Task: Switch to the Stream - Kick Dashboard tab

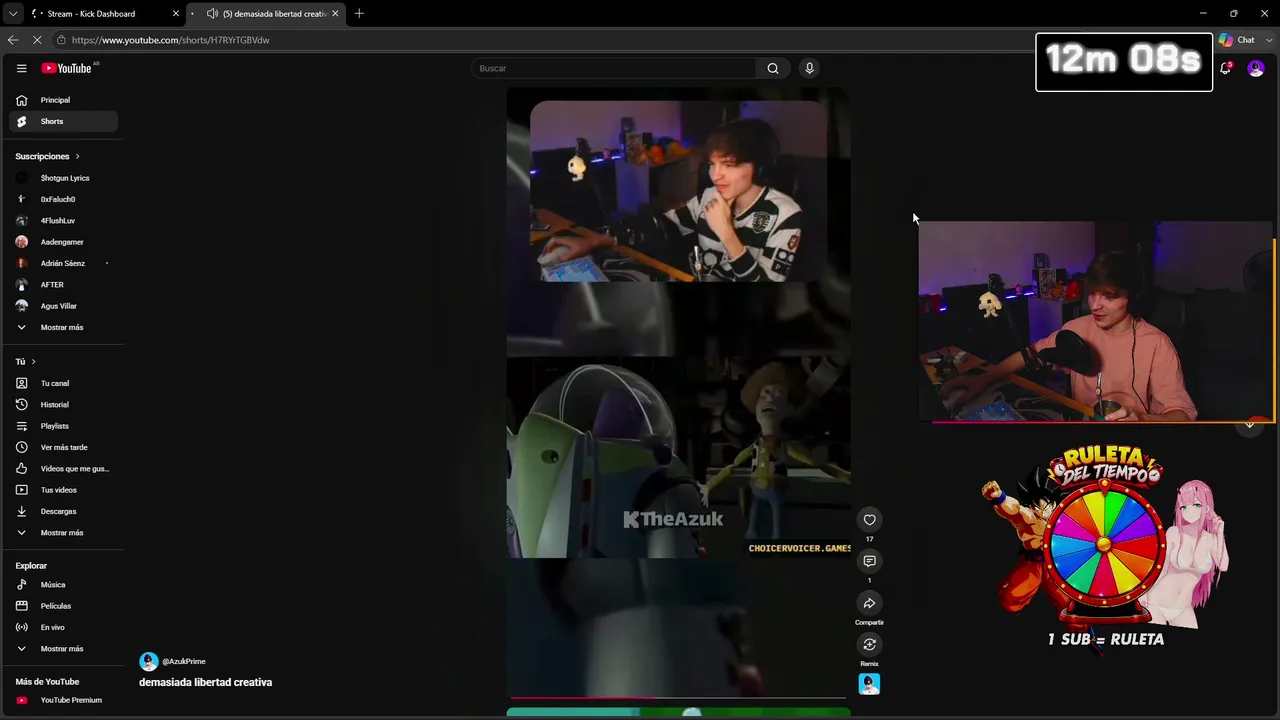Action: pos(104,13)
